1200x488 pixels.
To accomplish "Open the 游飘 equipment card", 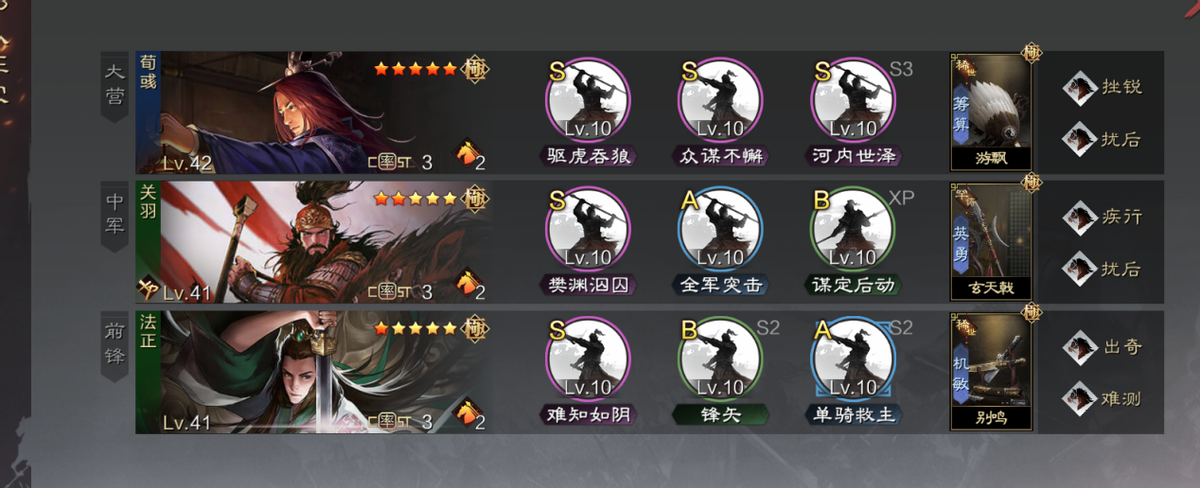I will click(x=990, y=112).
